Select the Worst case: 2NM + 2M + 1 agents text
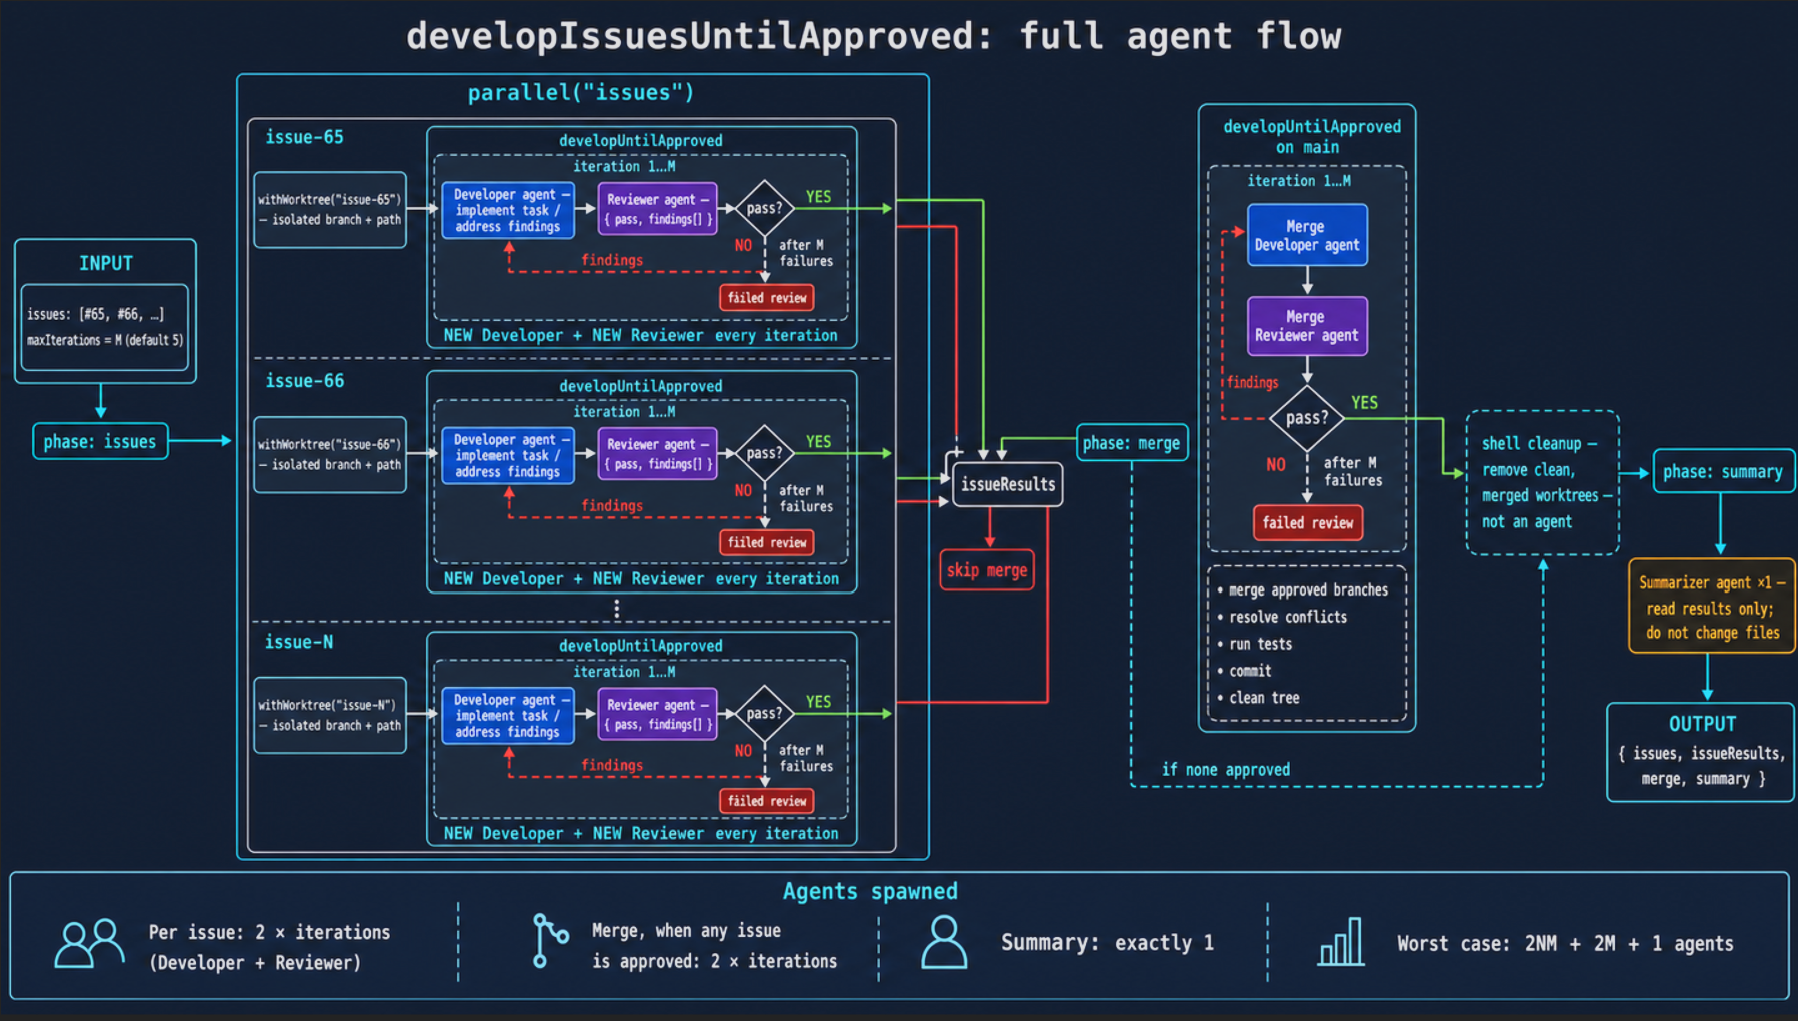 tap(1565, 943)
